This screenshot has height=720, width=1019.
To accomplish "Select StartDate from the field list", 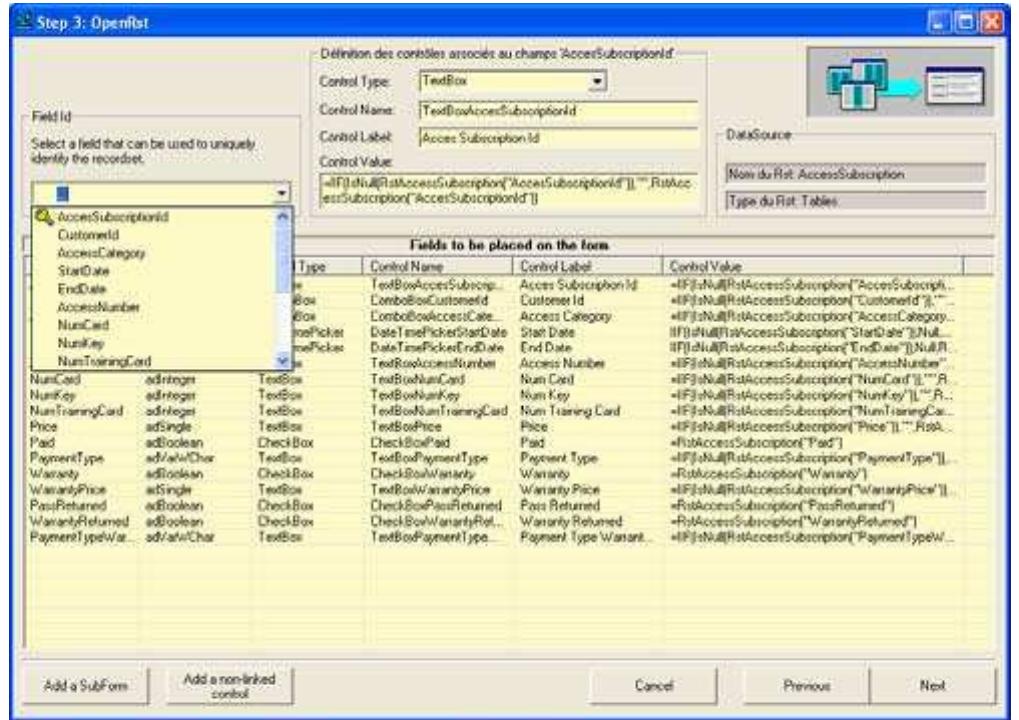I will point(80,272).
